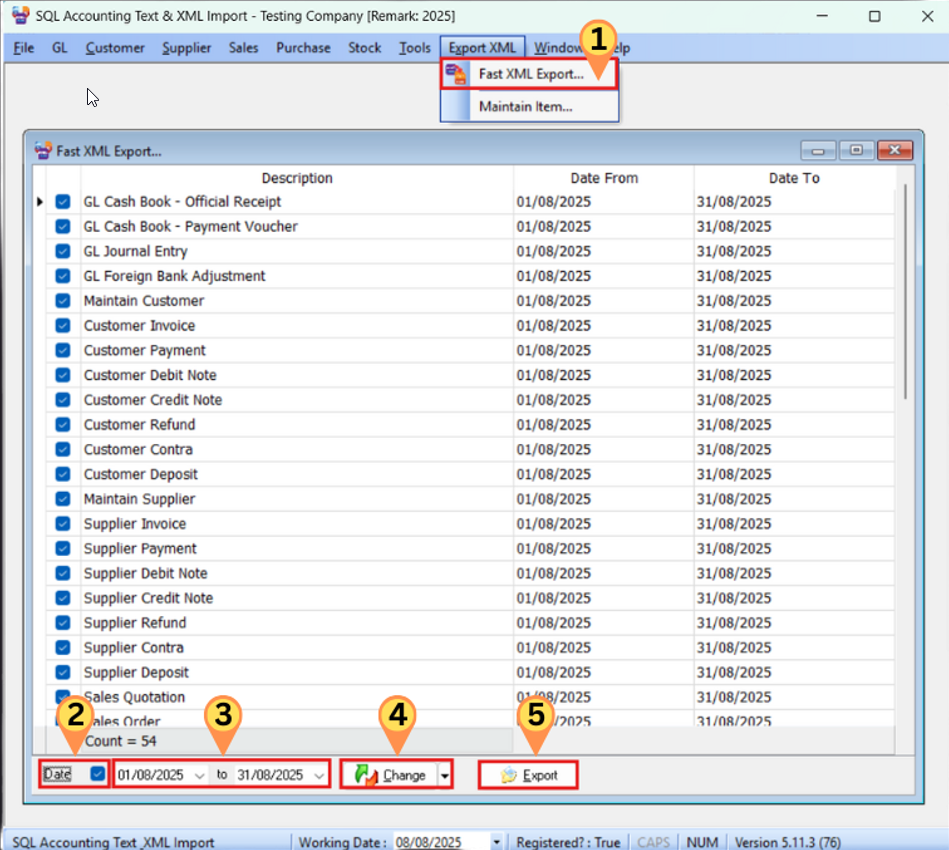
Task: Click the vertical scrollbar of the export list
Action: coord(906,300)
